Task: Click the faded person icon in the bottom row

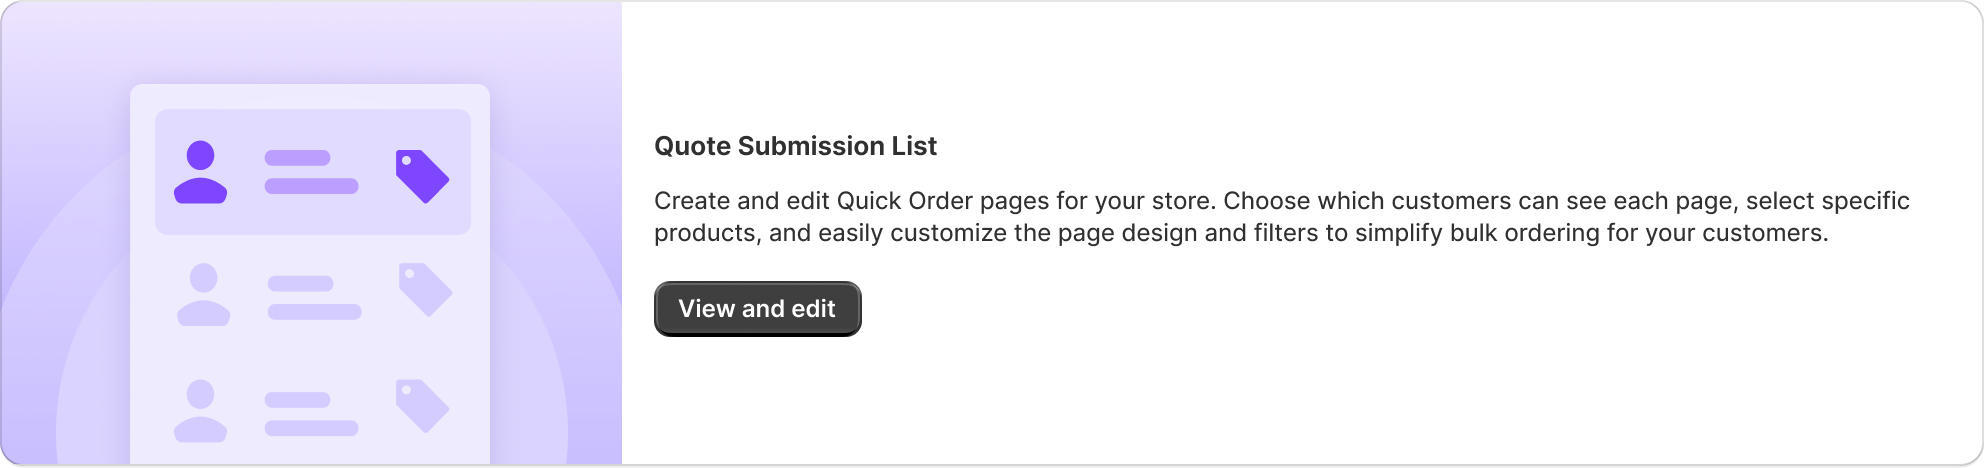Action: [201, 411]
